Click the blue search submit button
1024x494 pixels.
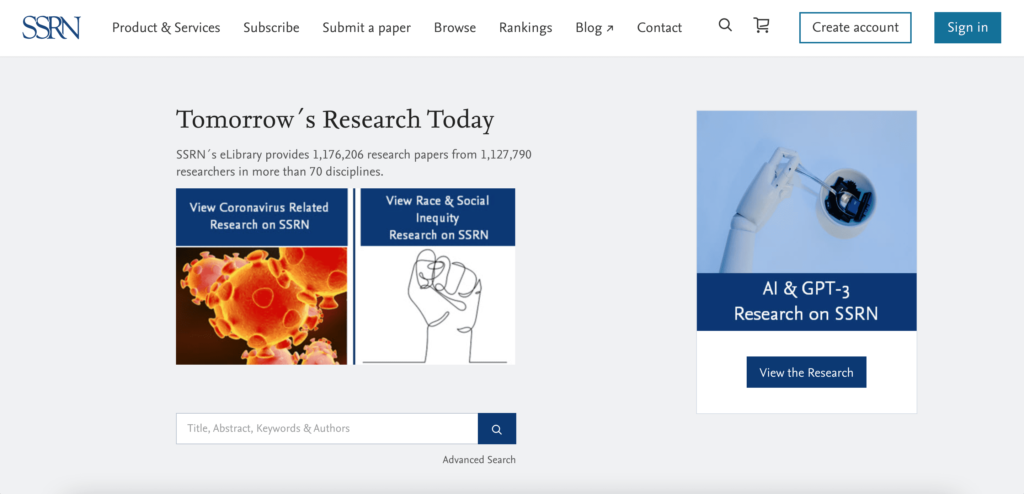(x=497, y=428)
